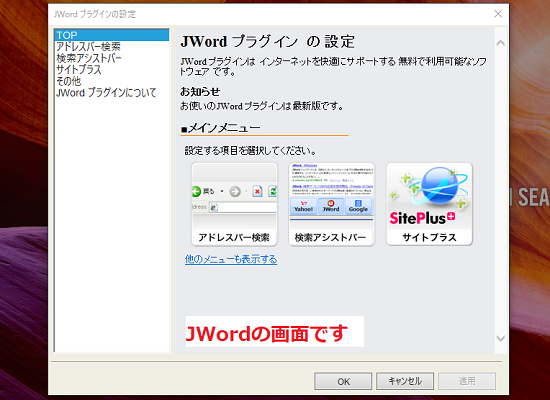The image size is (550, 400).
Task: Open JWord プラグインについて in the left list
Action: (106, 93)
